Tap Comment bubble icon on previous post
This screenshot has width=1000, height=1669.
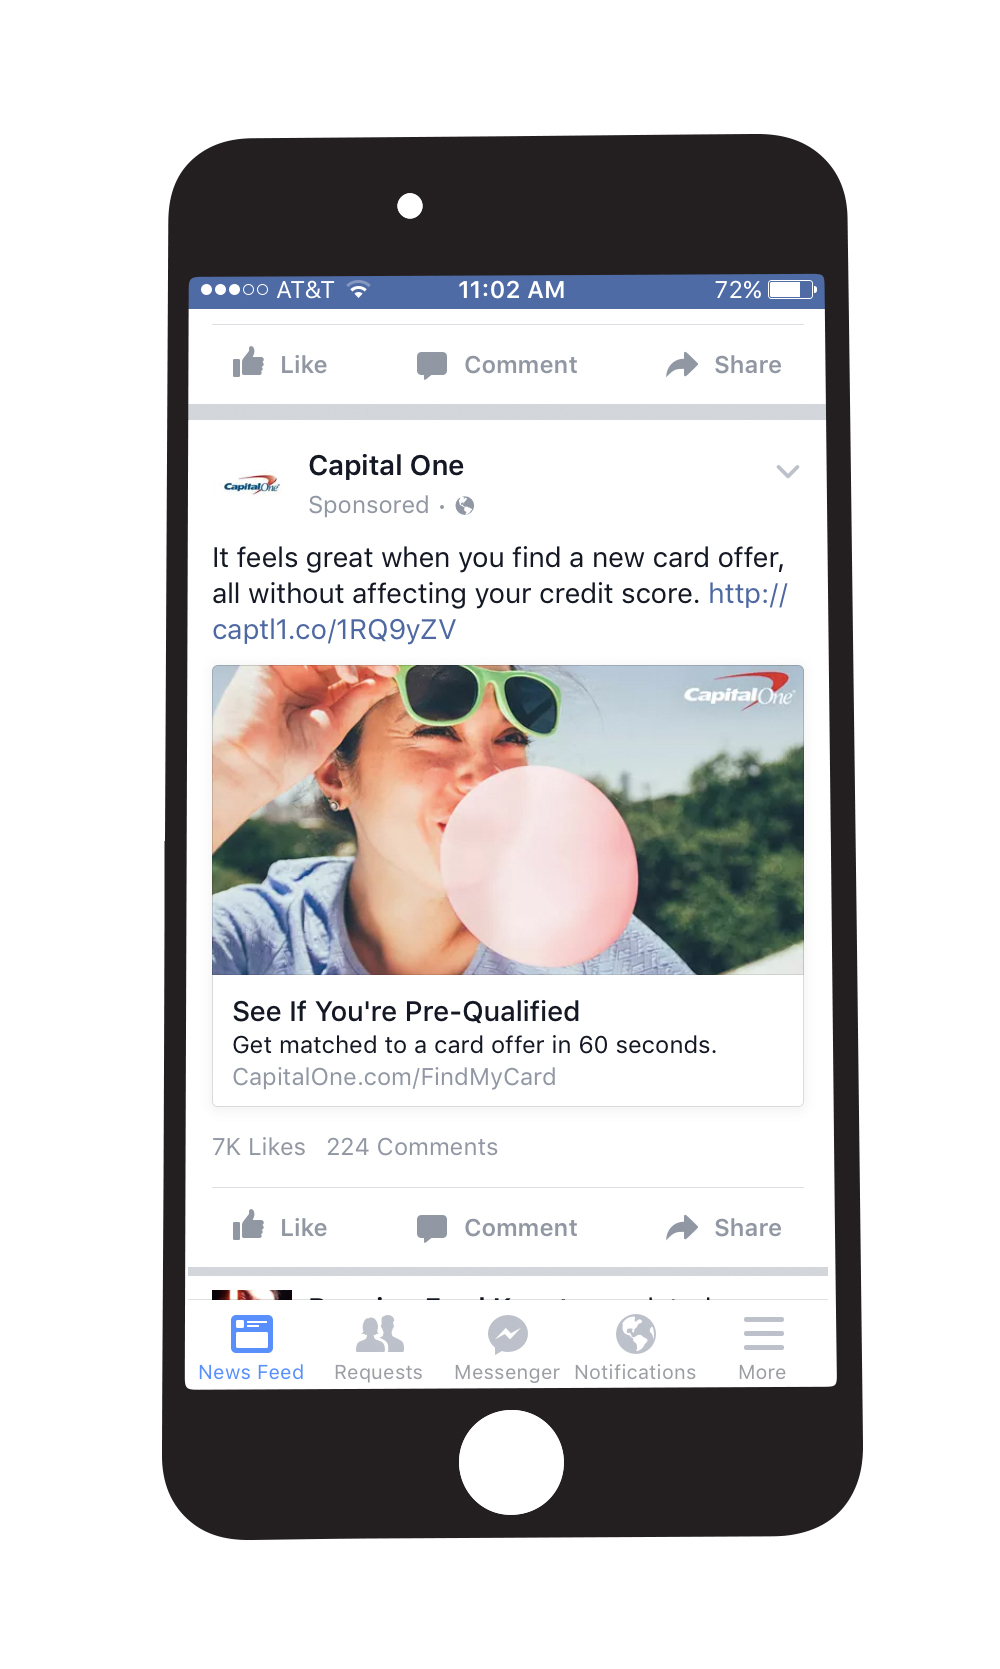(432, 365)
